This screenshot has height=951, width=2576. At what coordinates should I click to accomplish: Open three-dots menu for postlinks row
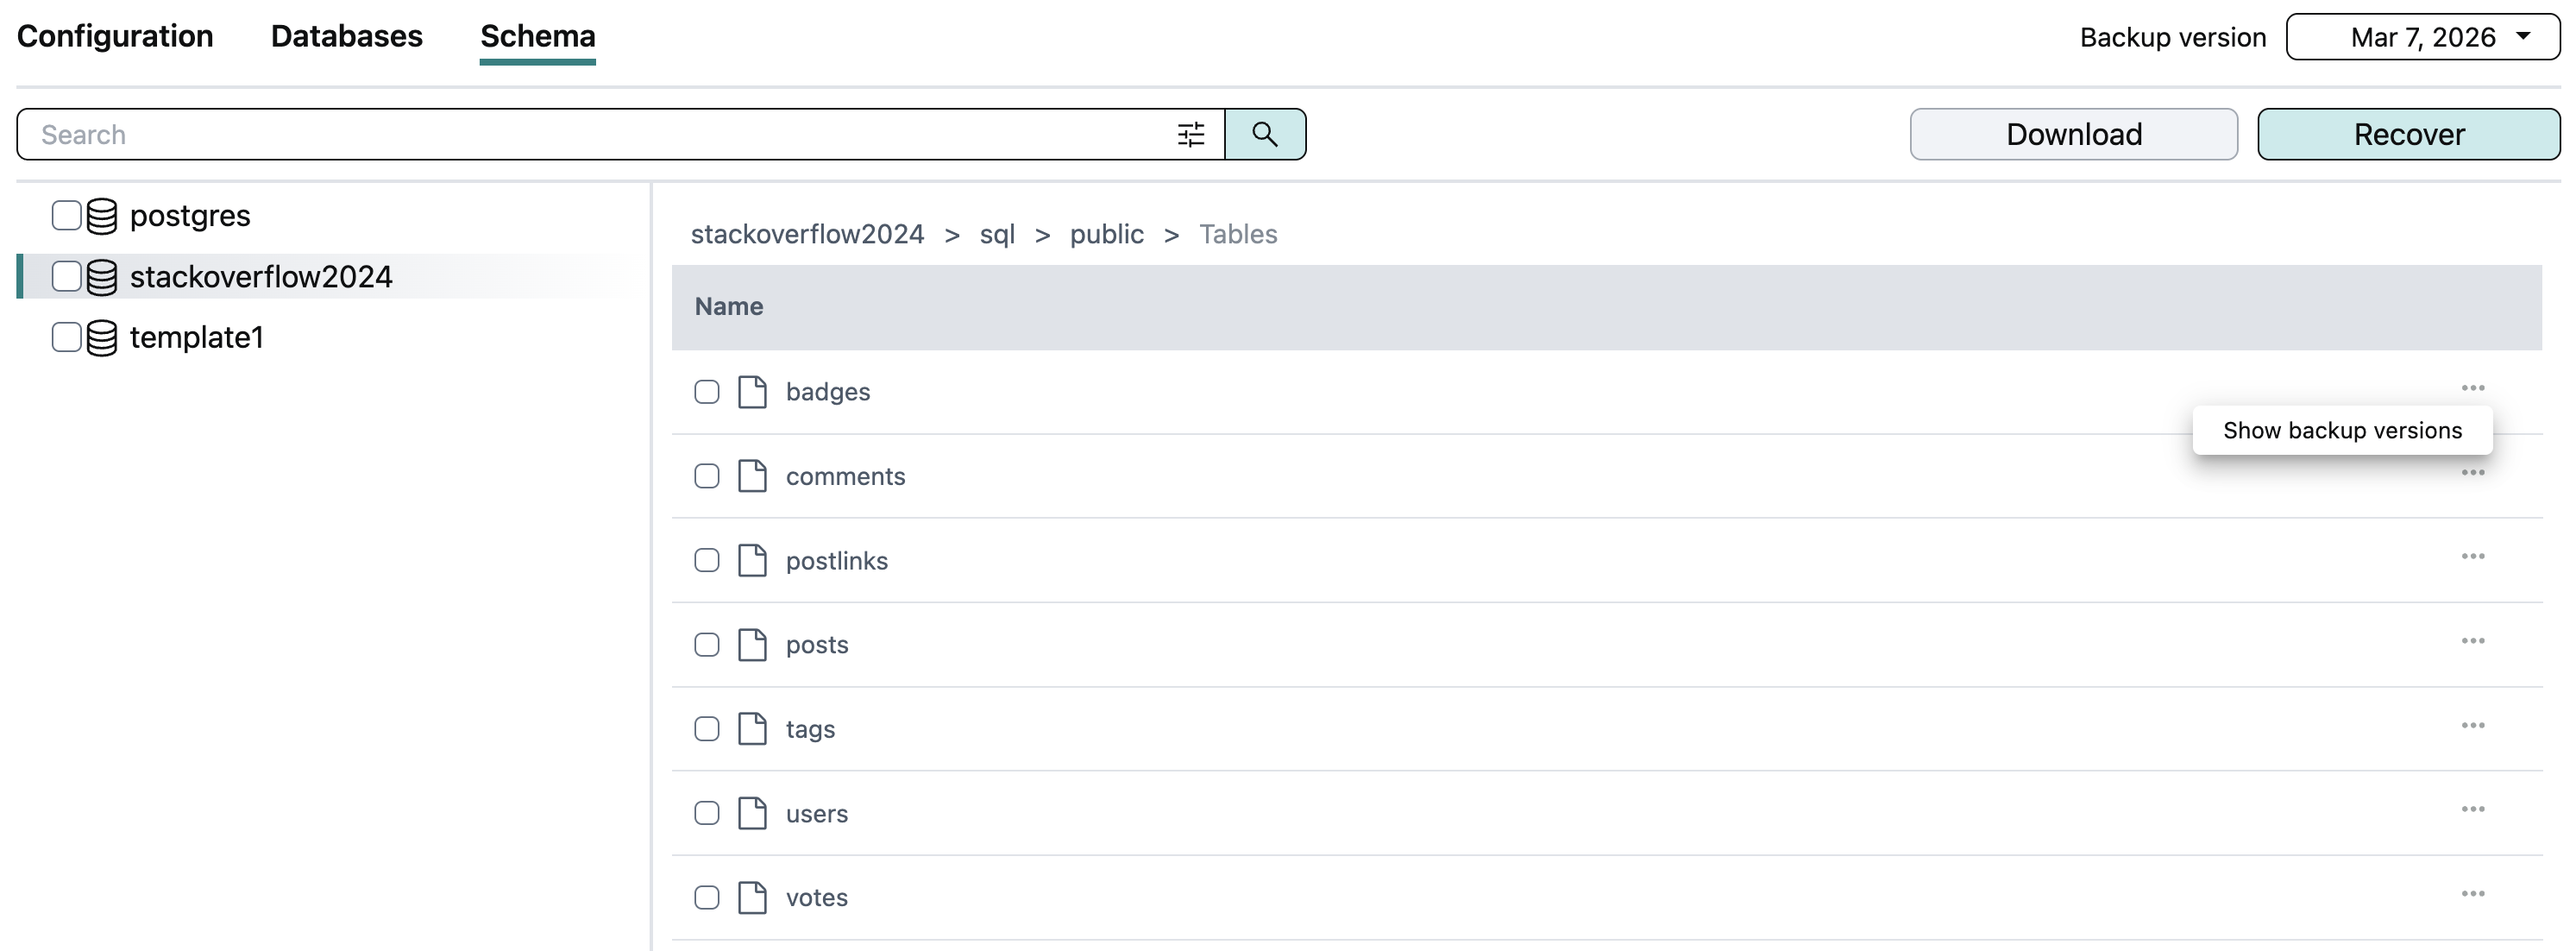(x=2472, y=557)
